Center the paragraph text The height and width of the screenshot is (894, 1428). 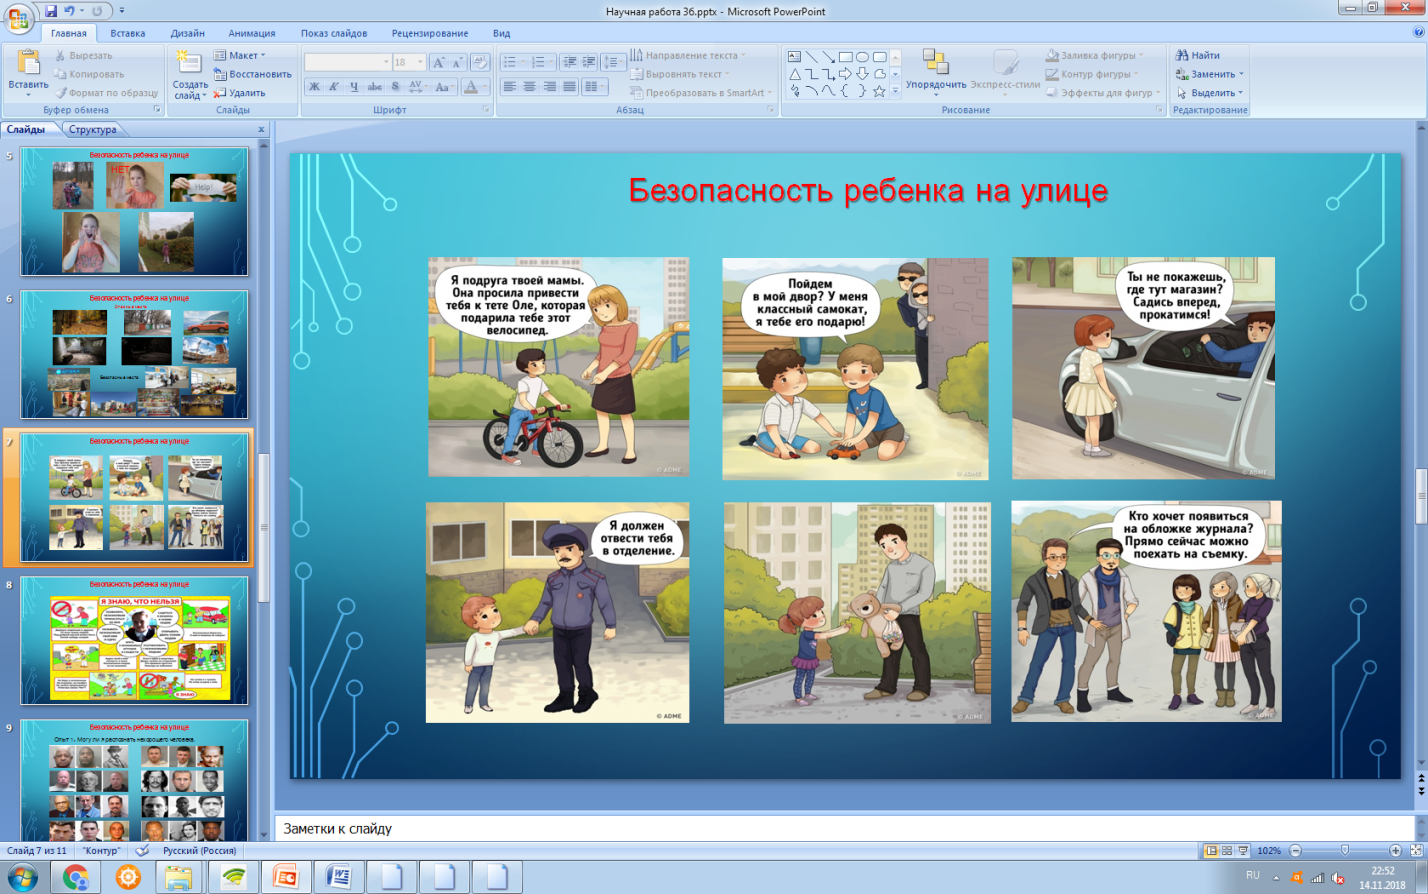click(x=529, y=87)
